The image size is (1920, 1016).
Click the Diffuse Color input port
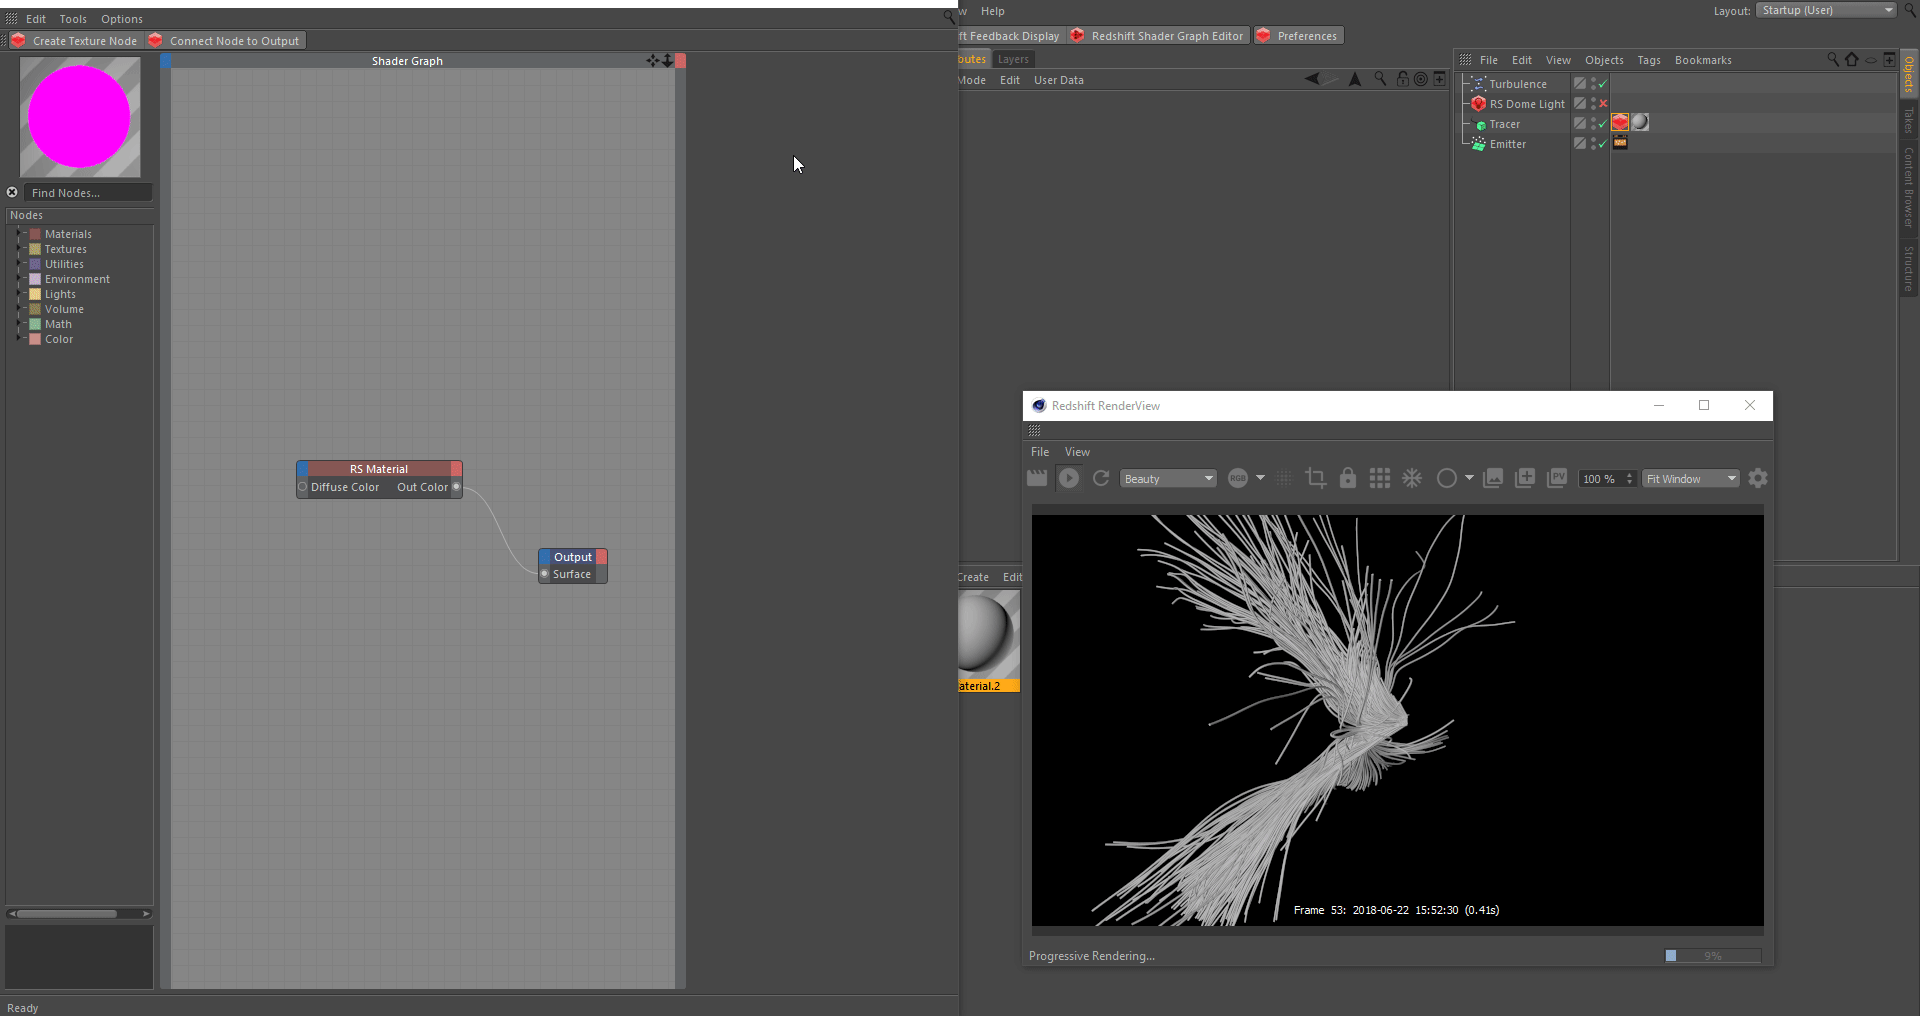303,487
